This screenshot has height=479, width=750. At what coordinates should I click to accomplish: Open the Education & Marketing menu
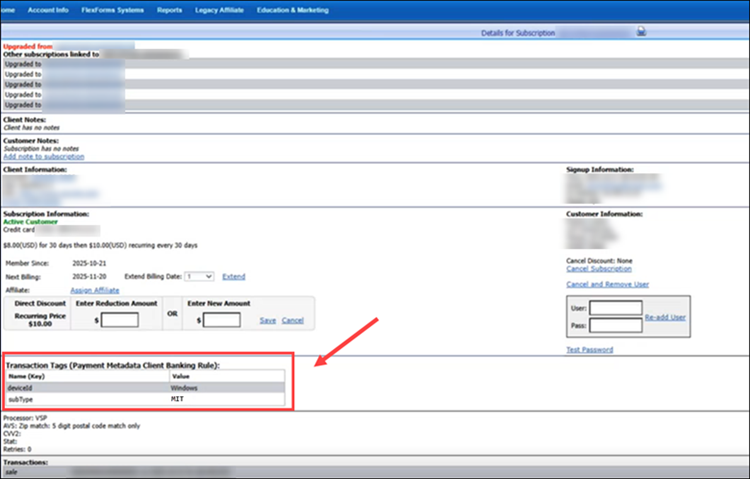click(293, 10)
